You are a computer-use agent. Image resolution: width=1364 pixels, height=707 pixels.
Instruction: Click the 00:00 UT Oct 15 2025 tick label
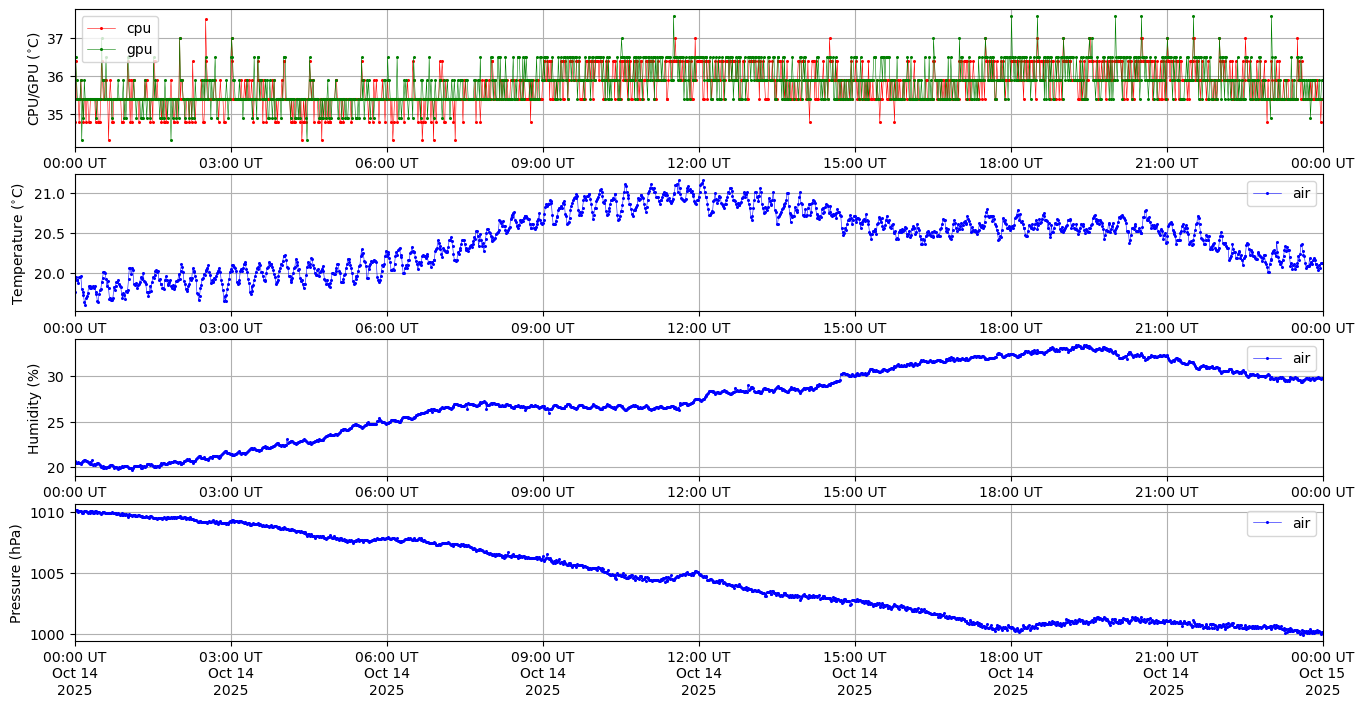click(x=1322, y=672)
